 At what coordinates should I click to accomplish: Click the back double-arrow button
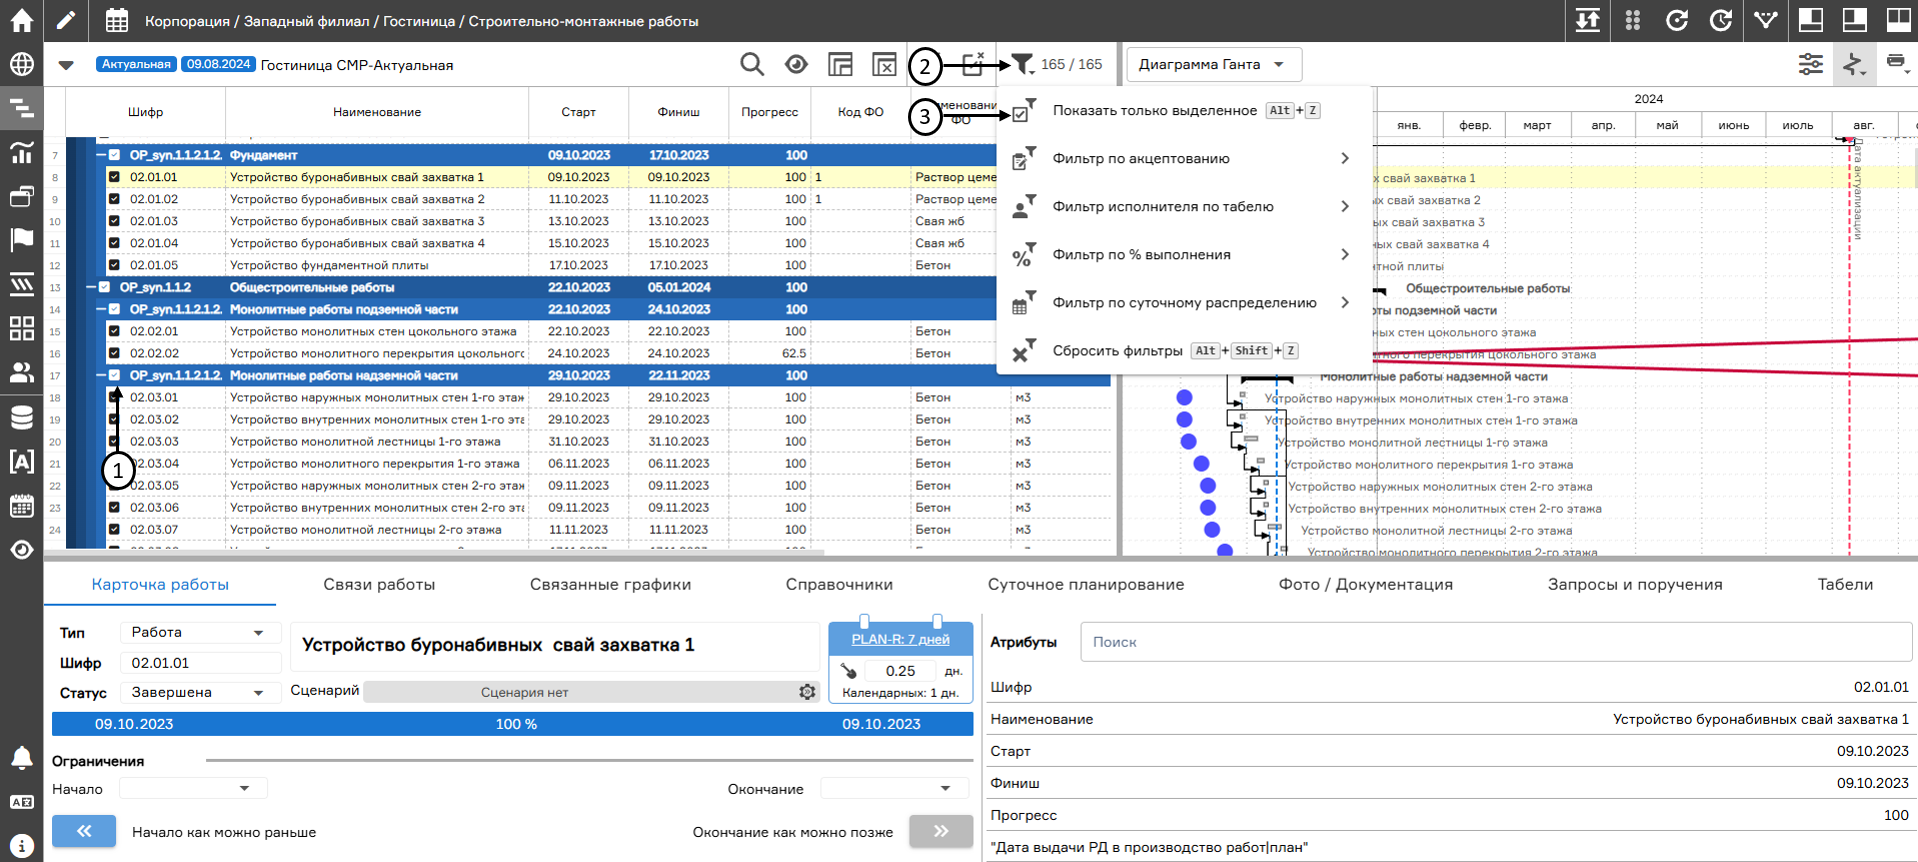coord(84,831)
